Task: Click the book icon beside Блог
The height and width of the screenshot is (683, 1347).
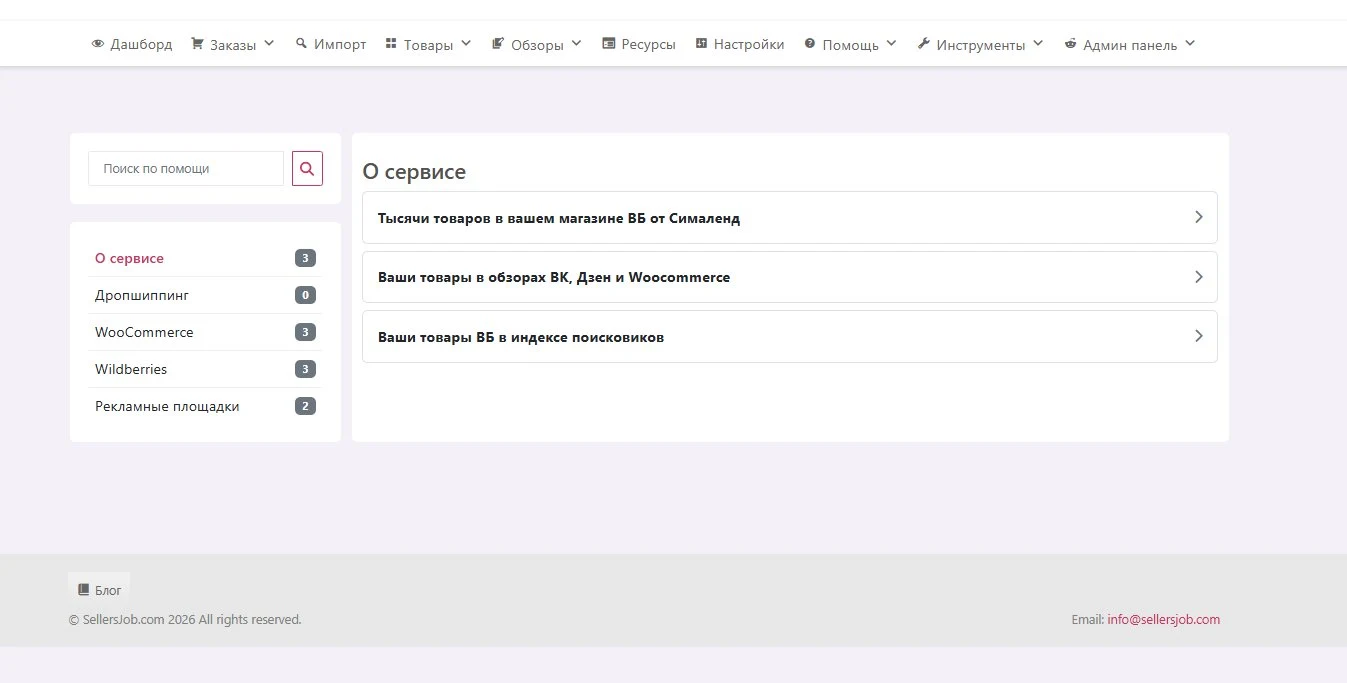Action: 84,590
